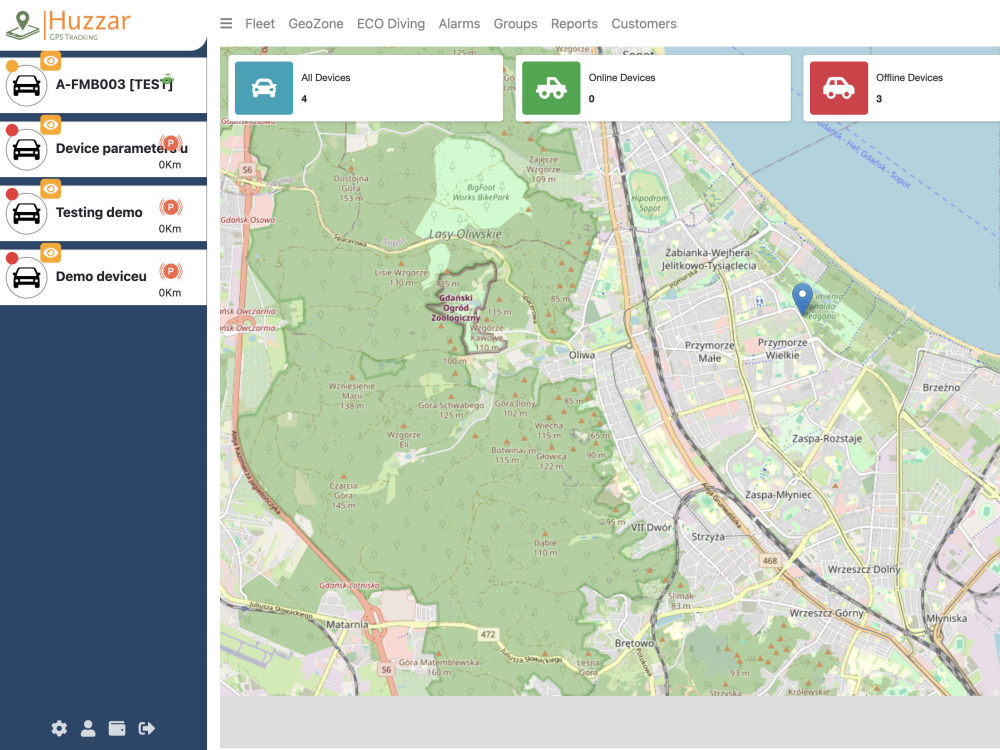The width and height of the screenshot is (1000, 750).
Task: Open the Reports menu
Action: [574, 23]
